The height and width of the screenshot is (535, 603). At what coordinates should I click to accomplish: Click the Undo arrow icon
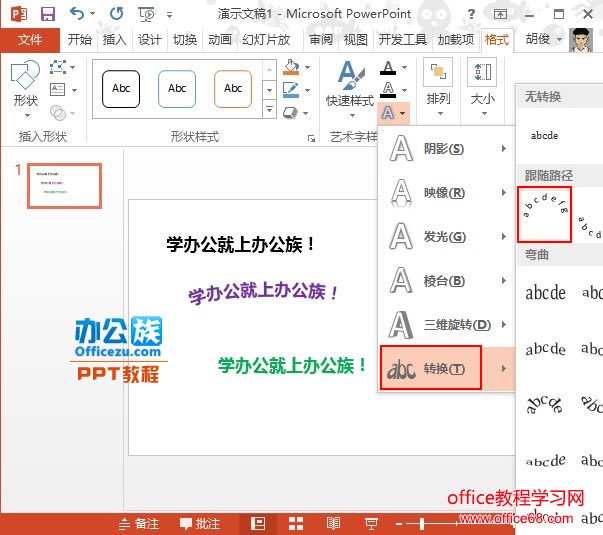[x=77, y=14]
